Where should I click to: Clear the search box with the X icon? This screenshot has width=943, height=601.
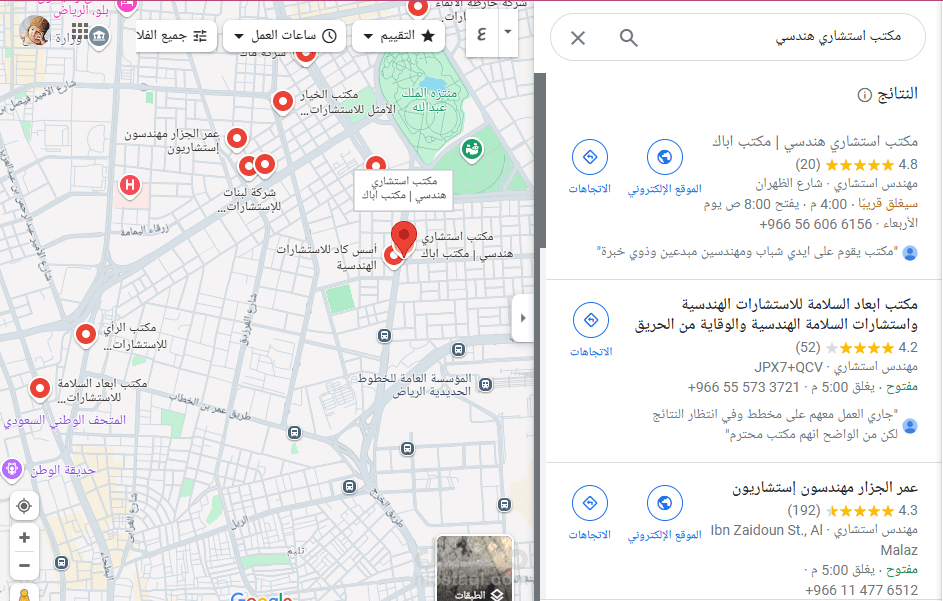(578, 38)
